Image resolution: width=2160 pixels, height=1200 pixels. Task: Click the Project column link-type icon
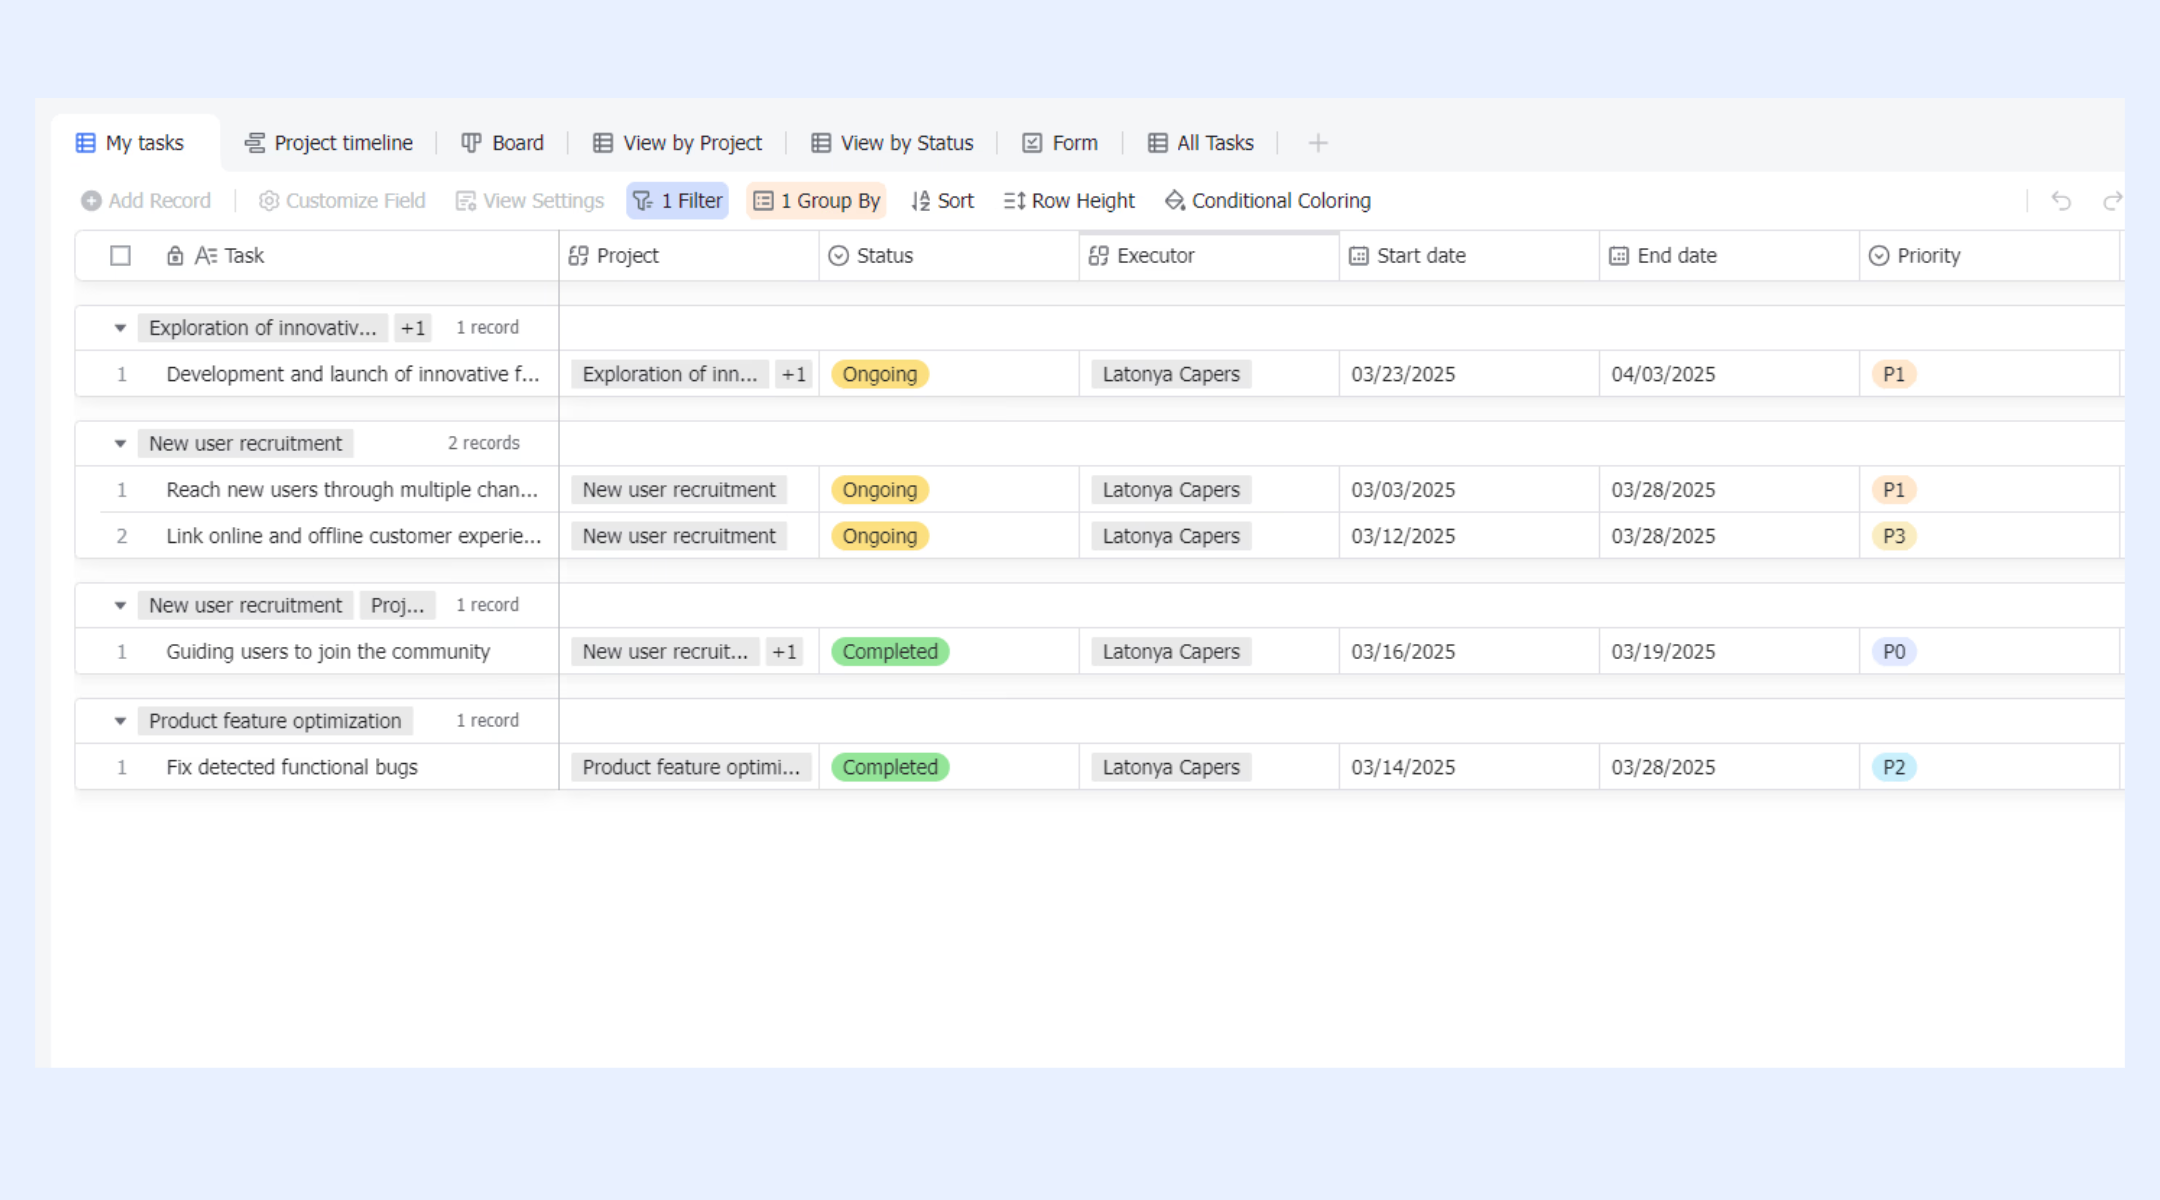578,256
